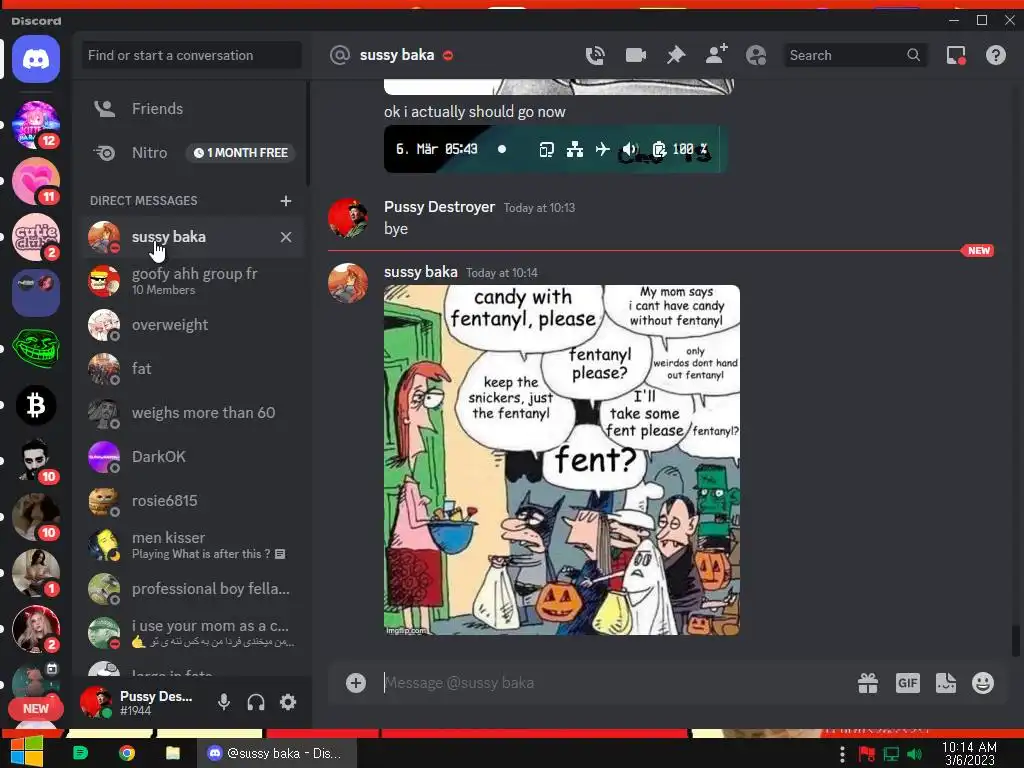Viewport: 1024px width, 768px height.
Task: Open User Settings gear
Action: click(x=288, y=702)
